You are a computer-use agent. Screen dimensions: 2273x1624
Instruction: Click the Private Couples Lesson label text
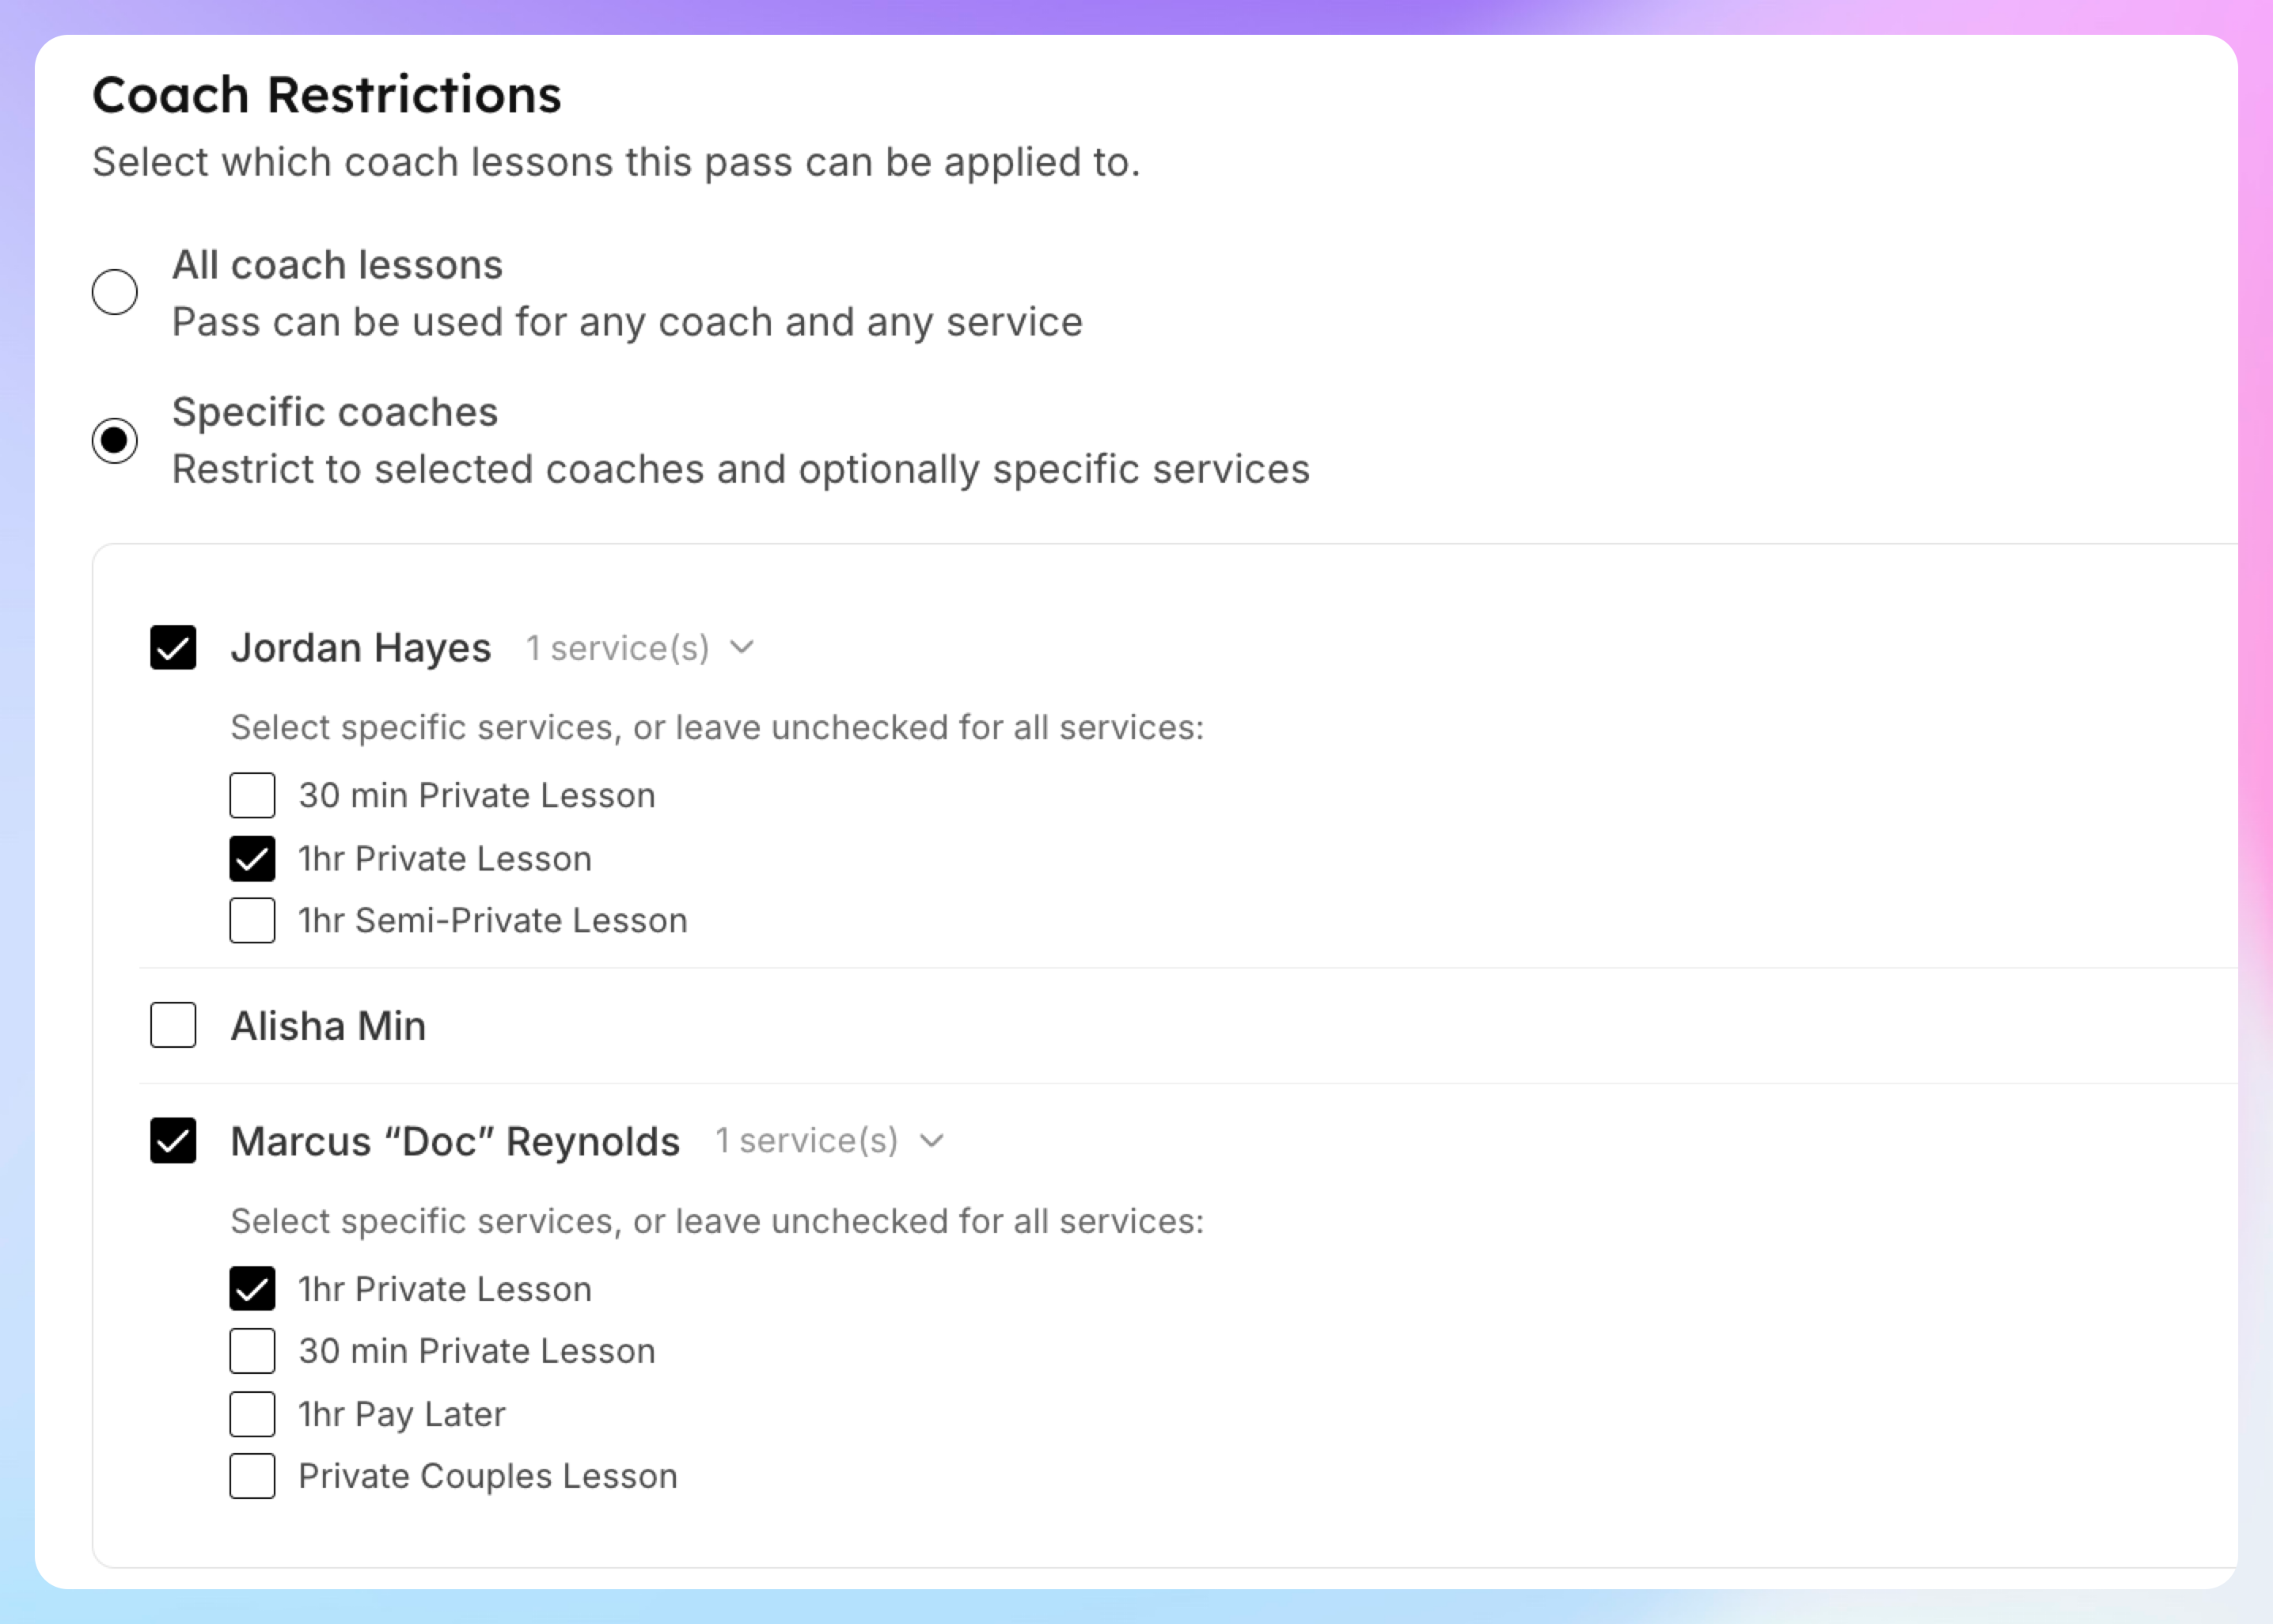tap(487, 1477)
